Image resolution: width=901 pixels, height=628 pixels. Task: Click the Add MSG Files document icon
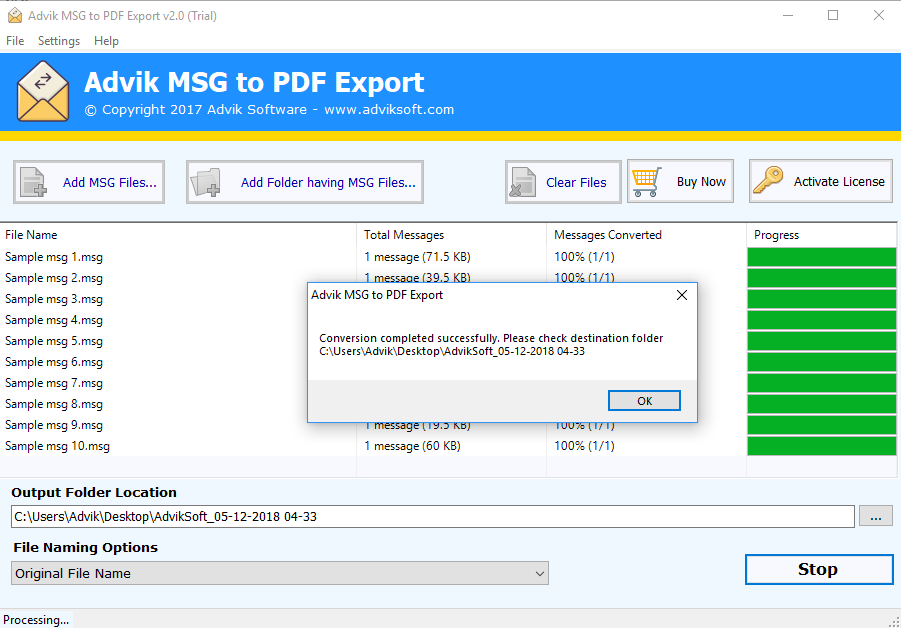(33, 182)
